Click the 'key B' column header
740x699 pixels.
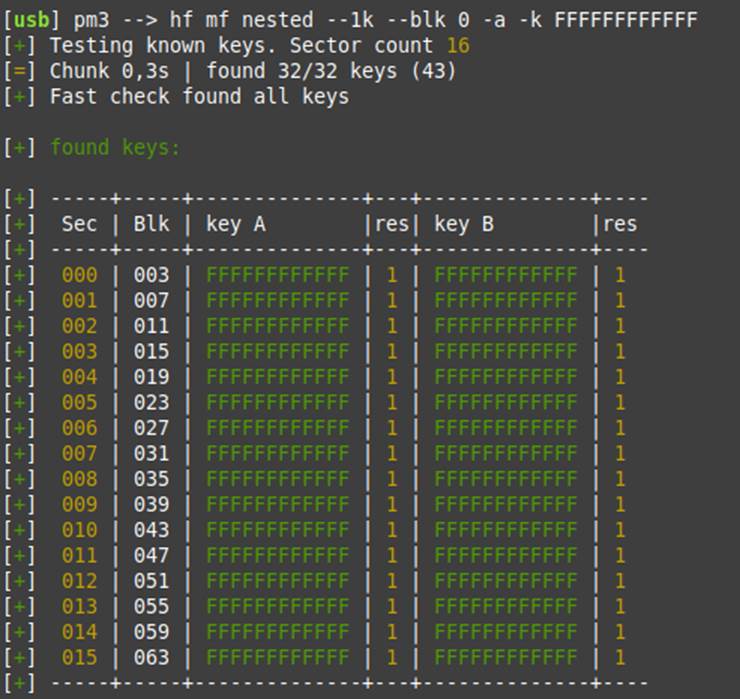(464, 224)
